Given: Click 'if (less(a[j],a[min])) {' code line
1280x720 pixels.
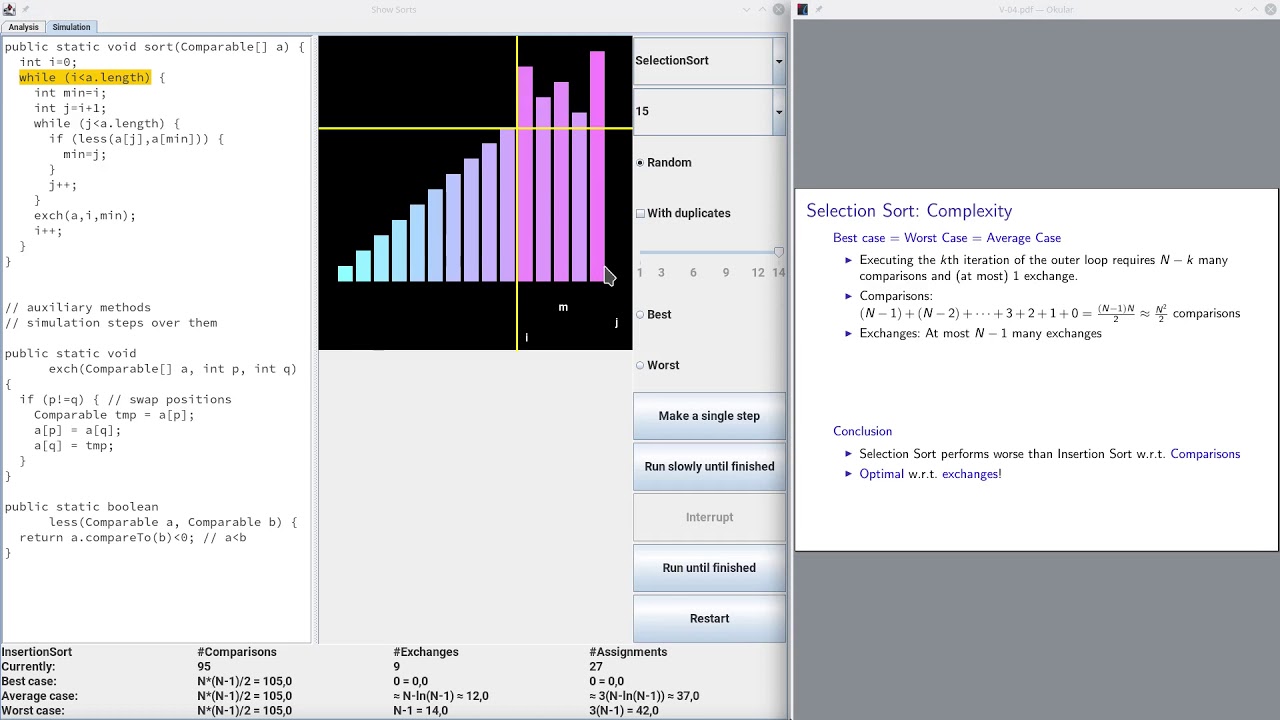Looking at the screenshot, I should [136, 139].
